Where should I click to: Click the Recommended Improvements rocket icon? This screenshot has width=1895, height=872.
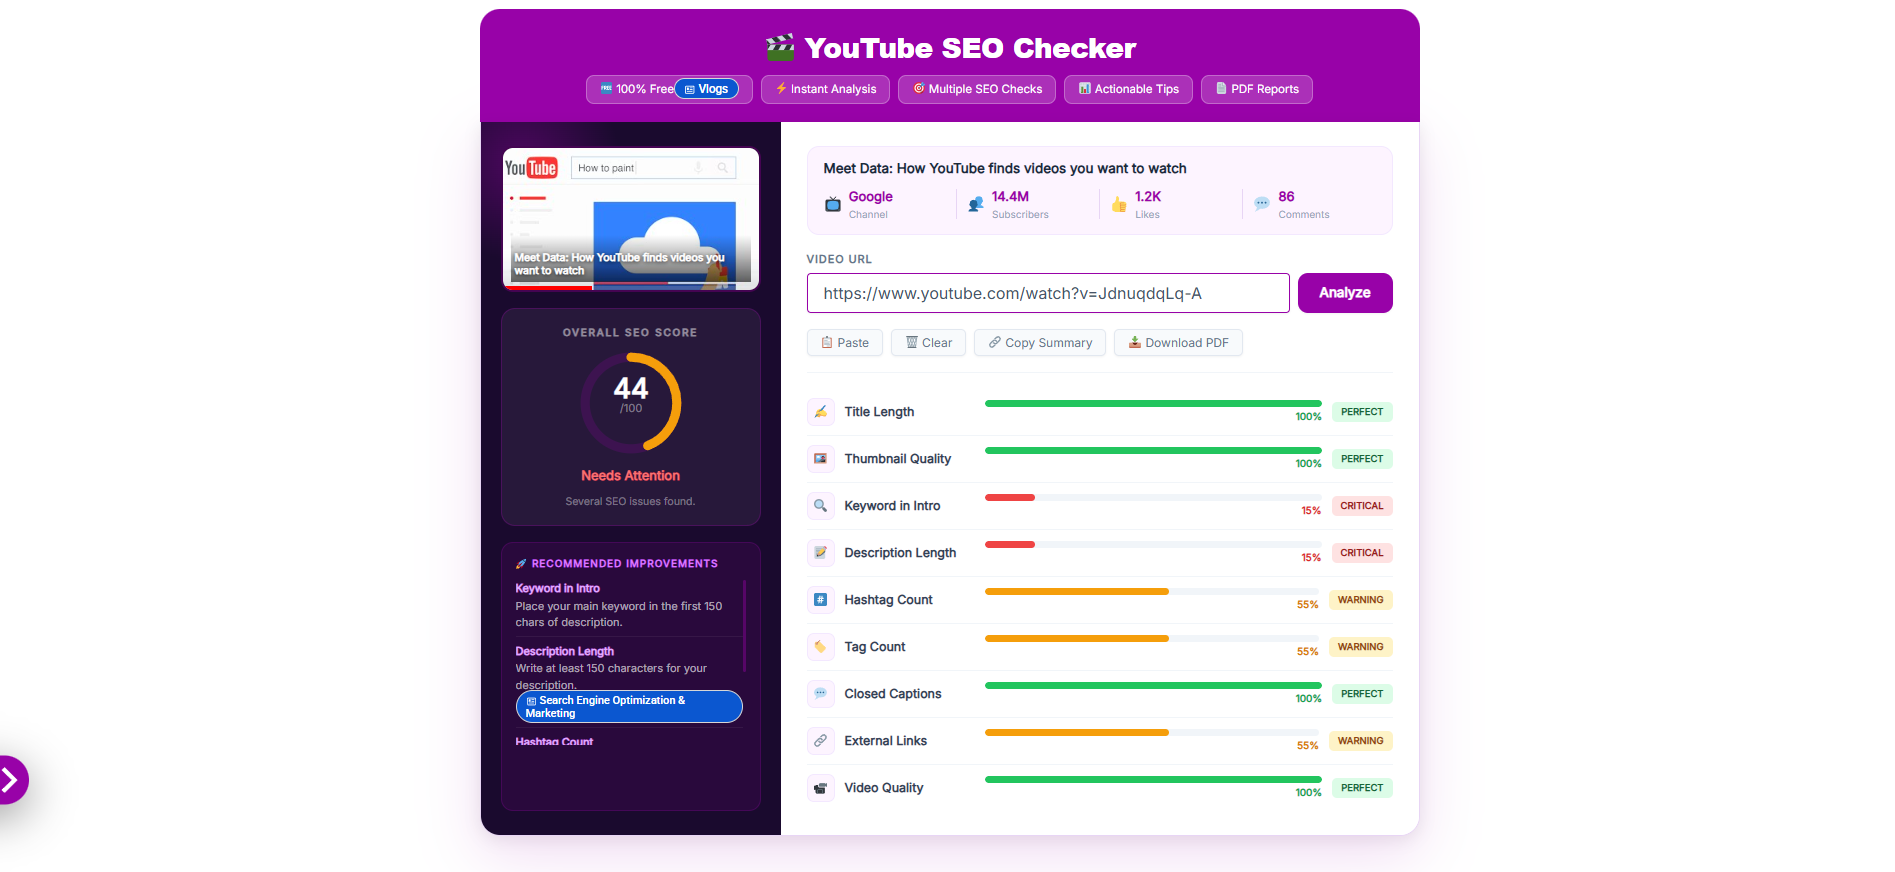click(x=521, y=564)
